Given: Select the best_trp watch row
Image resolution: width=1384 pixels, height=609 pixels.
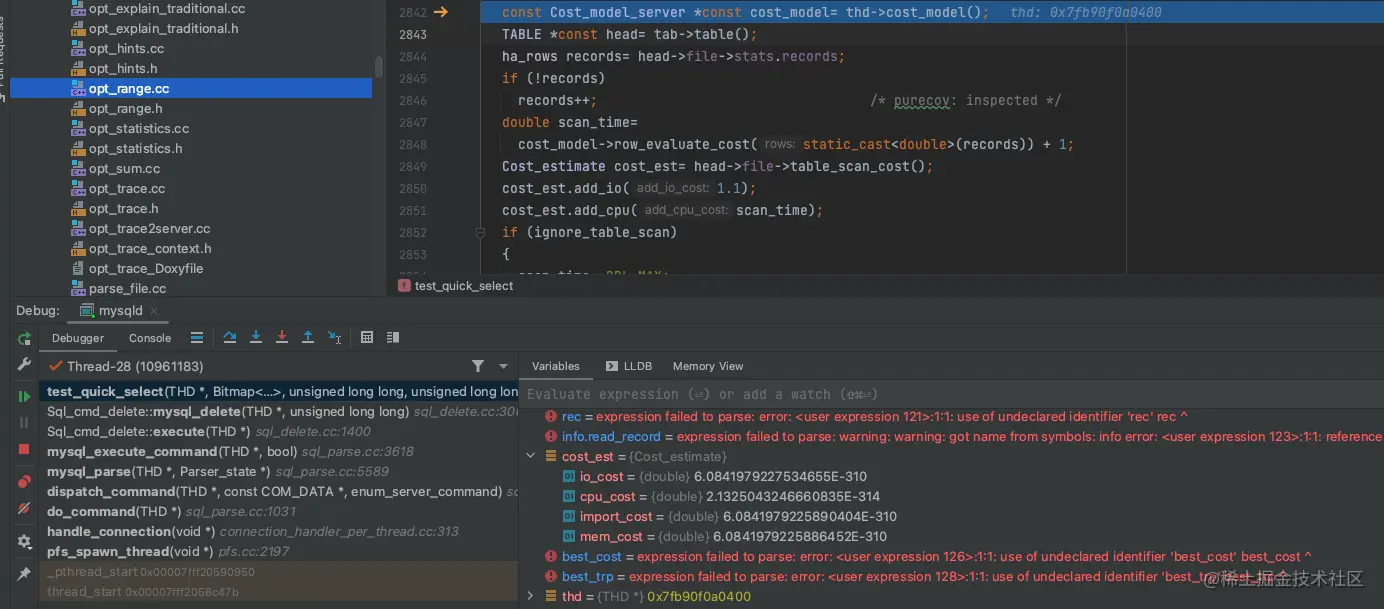Looking at the screenshot, I should click(x=951, y=576).
